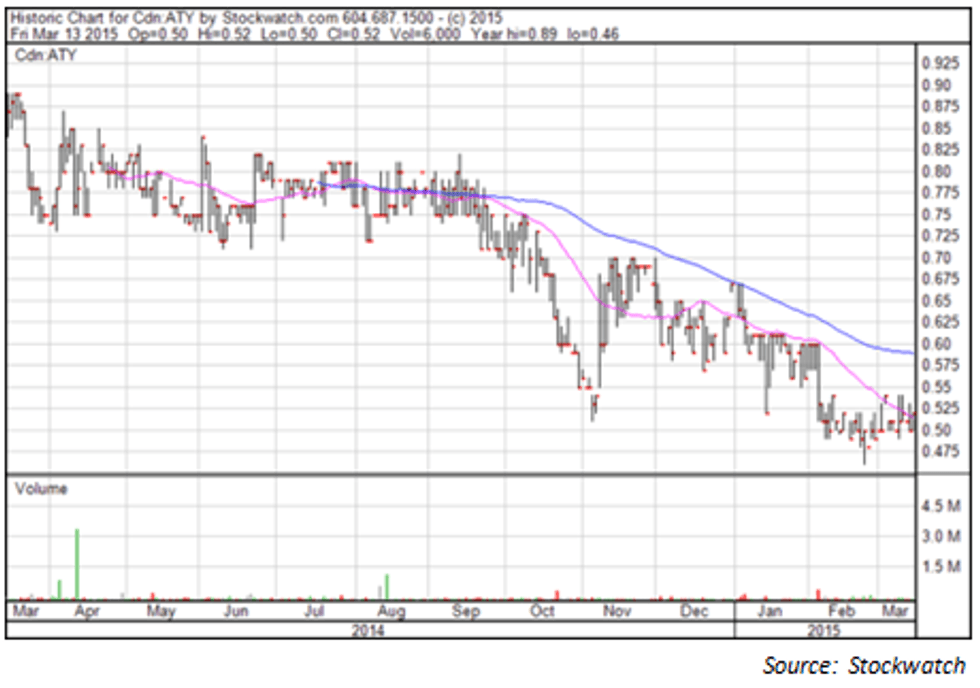This screenshot has width=980, height=688.
Task: Pick the Jan month marker
Action: tap(770, 610)
